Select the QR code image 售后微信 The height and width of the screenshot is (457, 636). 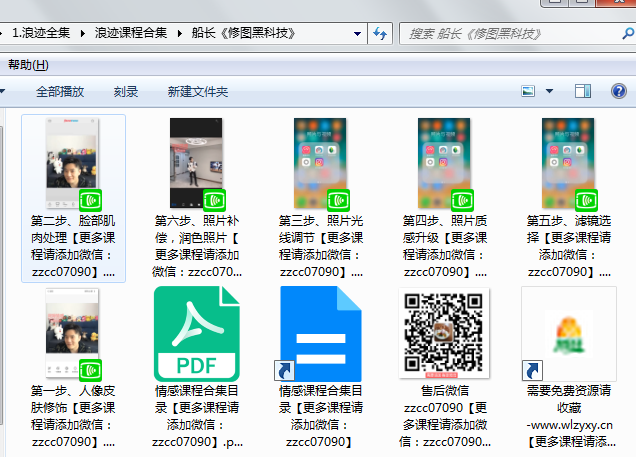(x=444, y=333)
